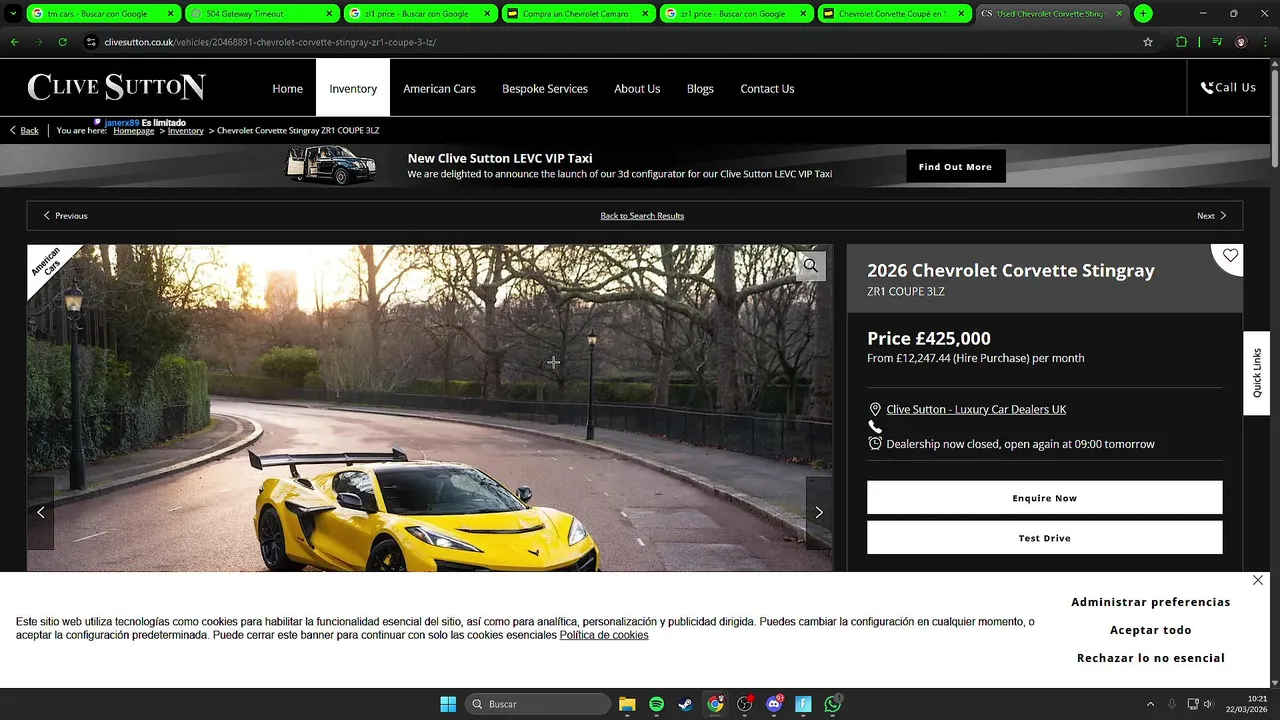Switch to the 'Compra un Chevrolet Camaro' tab
Viewport: 1280px width, 720px height.
578,14
